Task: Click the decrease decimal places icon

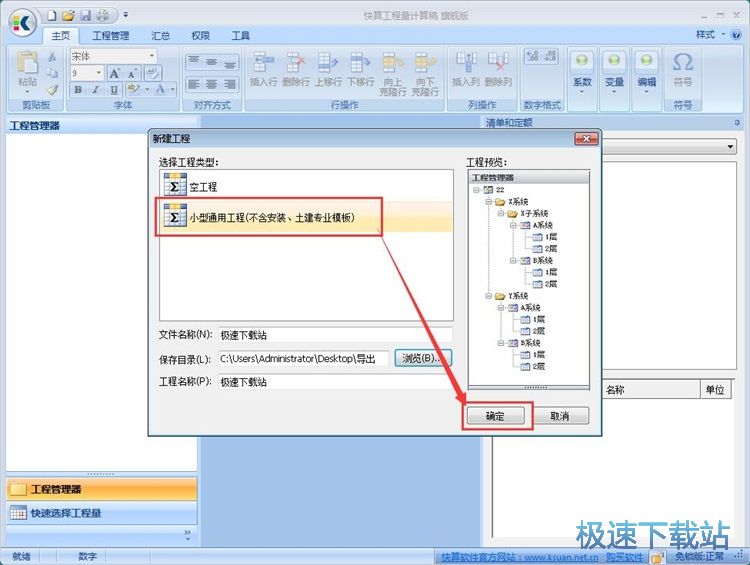Action: pos(551,56)
